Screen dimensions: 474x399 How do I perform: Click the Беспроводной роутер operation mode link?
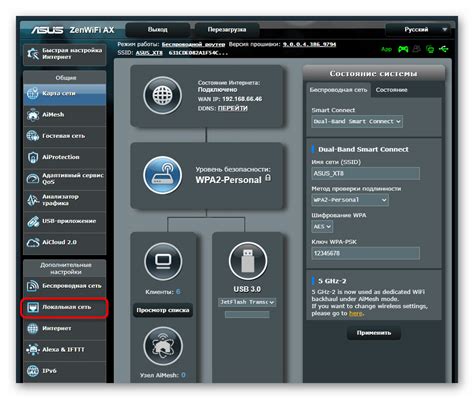193,44
